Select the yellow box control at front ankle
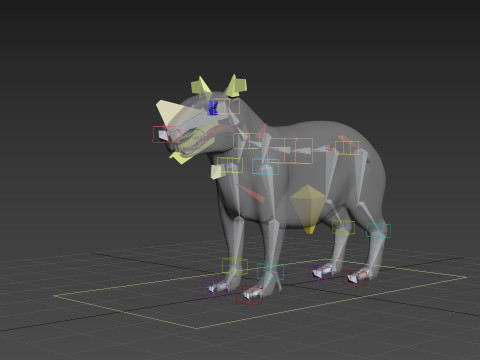 235,266
